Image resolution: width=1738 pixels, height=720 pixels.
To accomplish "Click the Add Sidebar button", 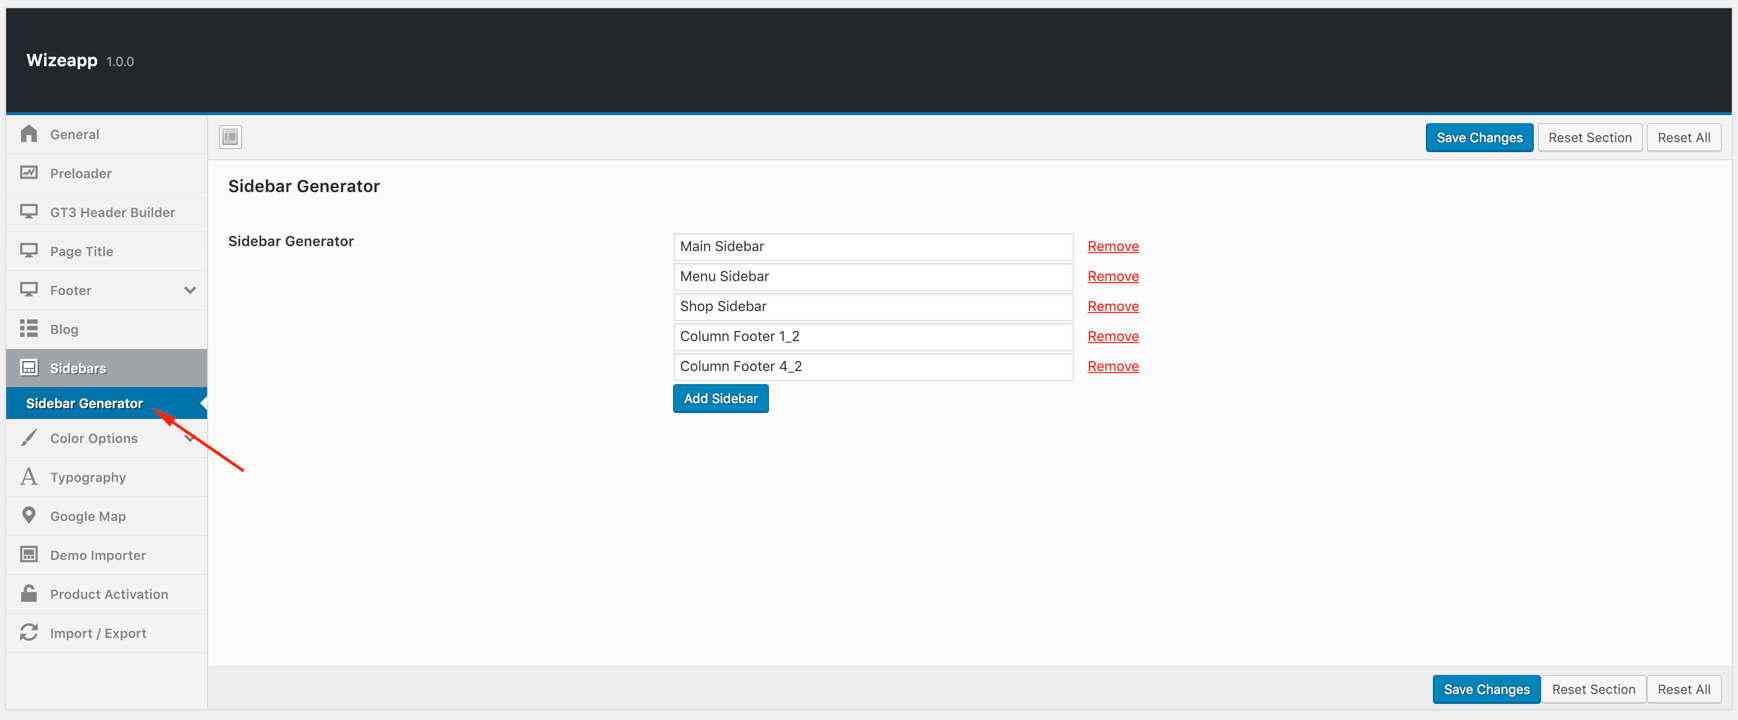I will click(x=721, y=399).
